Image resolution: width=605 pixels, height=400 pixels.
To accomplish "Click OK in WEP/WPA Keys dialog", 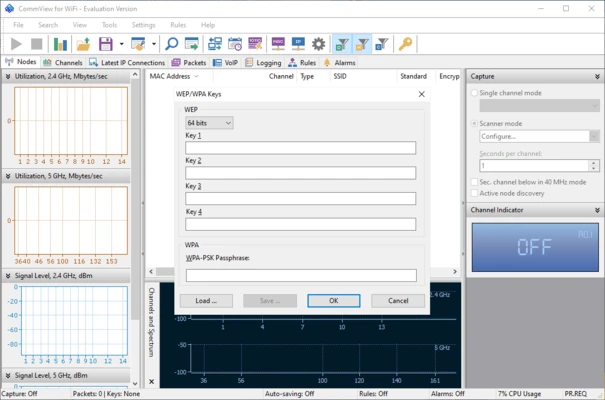I will pyautogui.click(x=334, y=301).
